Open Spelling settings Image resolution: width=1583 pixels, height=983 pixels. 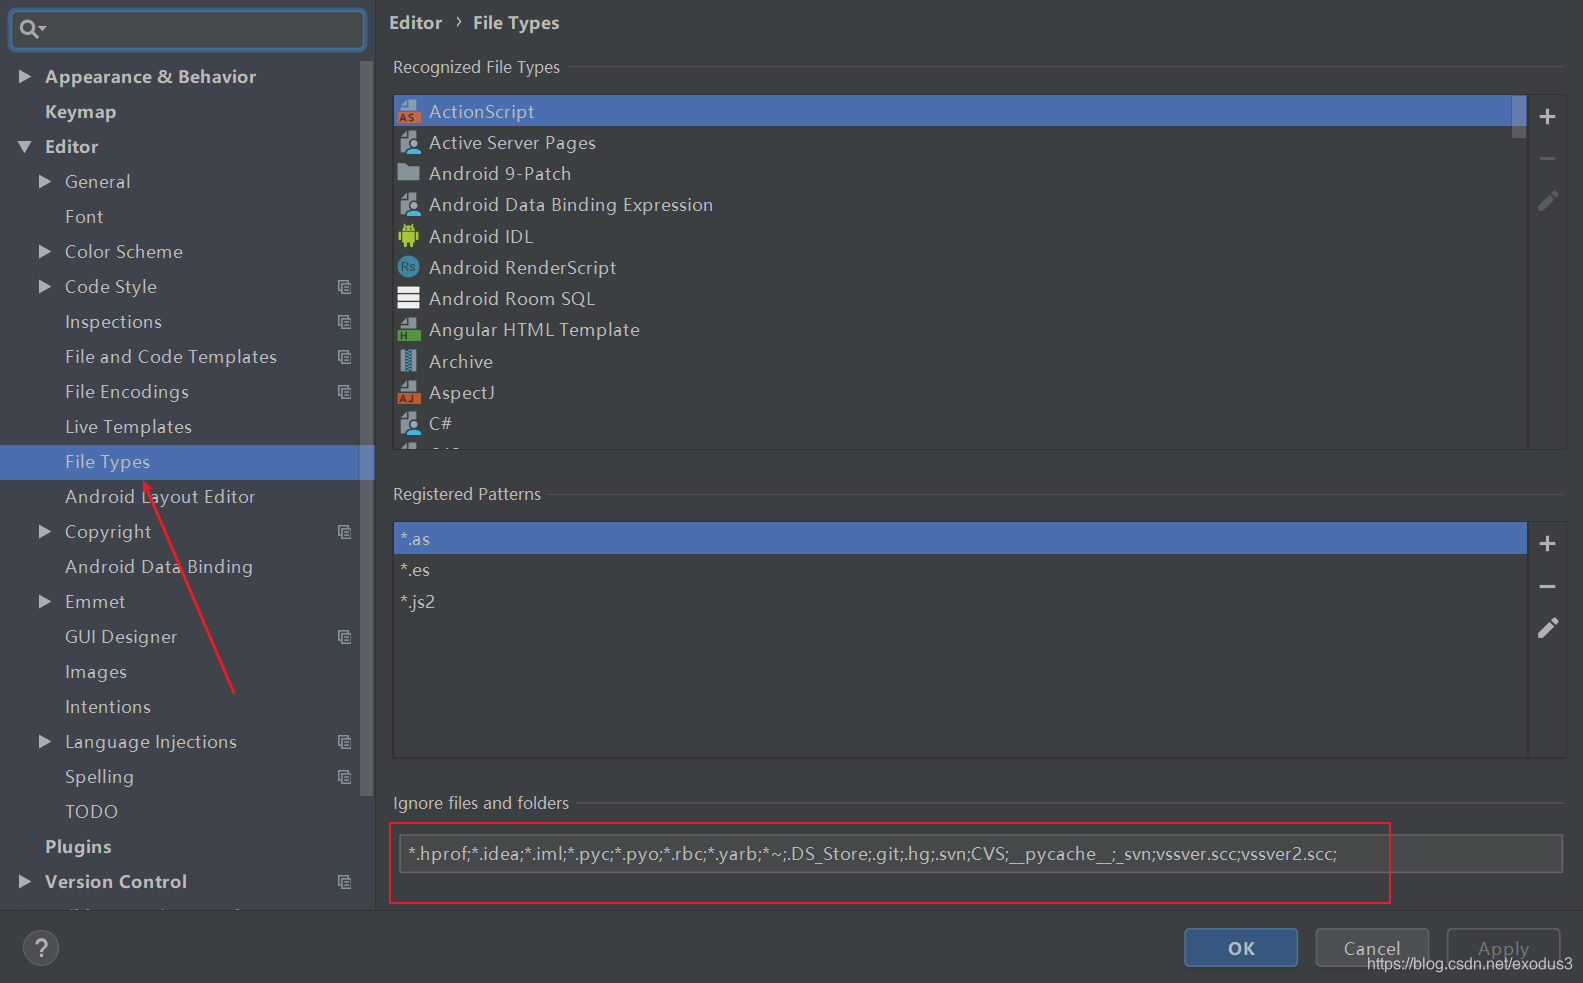pyautogui.click(x=99, y=777)
